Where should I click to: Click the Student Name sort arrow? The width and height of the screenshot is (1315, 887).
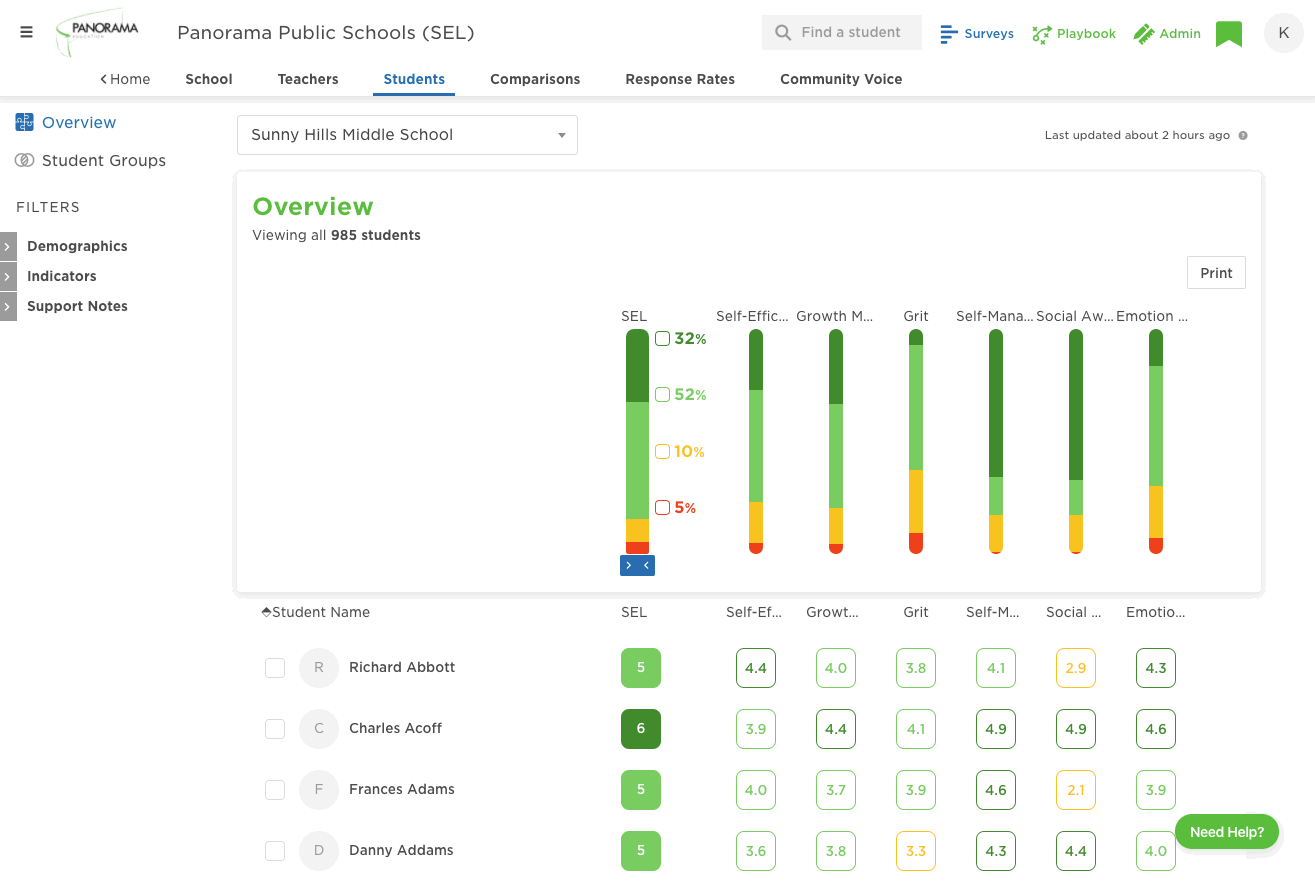tap(266, 612)
